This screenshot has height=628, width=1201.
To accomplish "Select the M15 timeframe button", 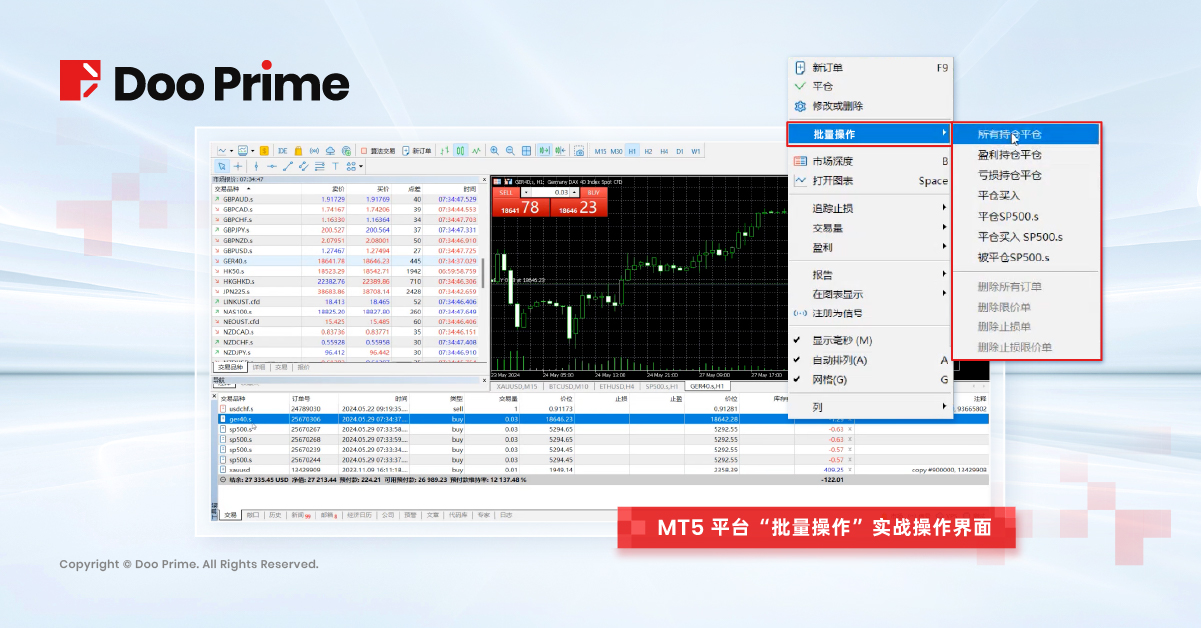I will tap(600, 151).
